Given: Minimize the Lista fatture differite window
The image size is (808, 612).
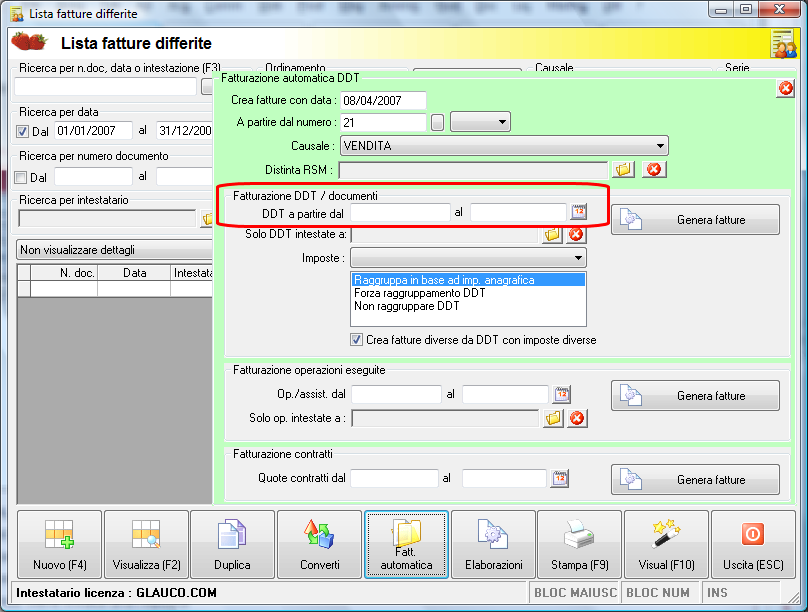Looking at the screenshot, I should (x=721, y=10).
